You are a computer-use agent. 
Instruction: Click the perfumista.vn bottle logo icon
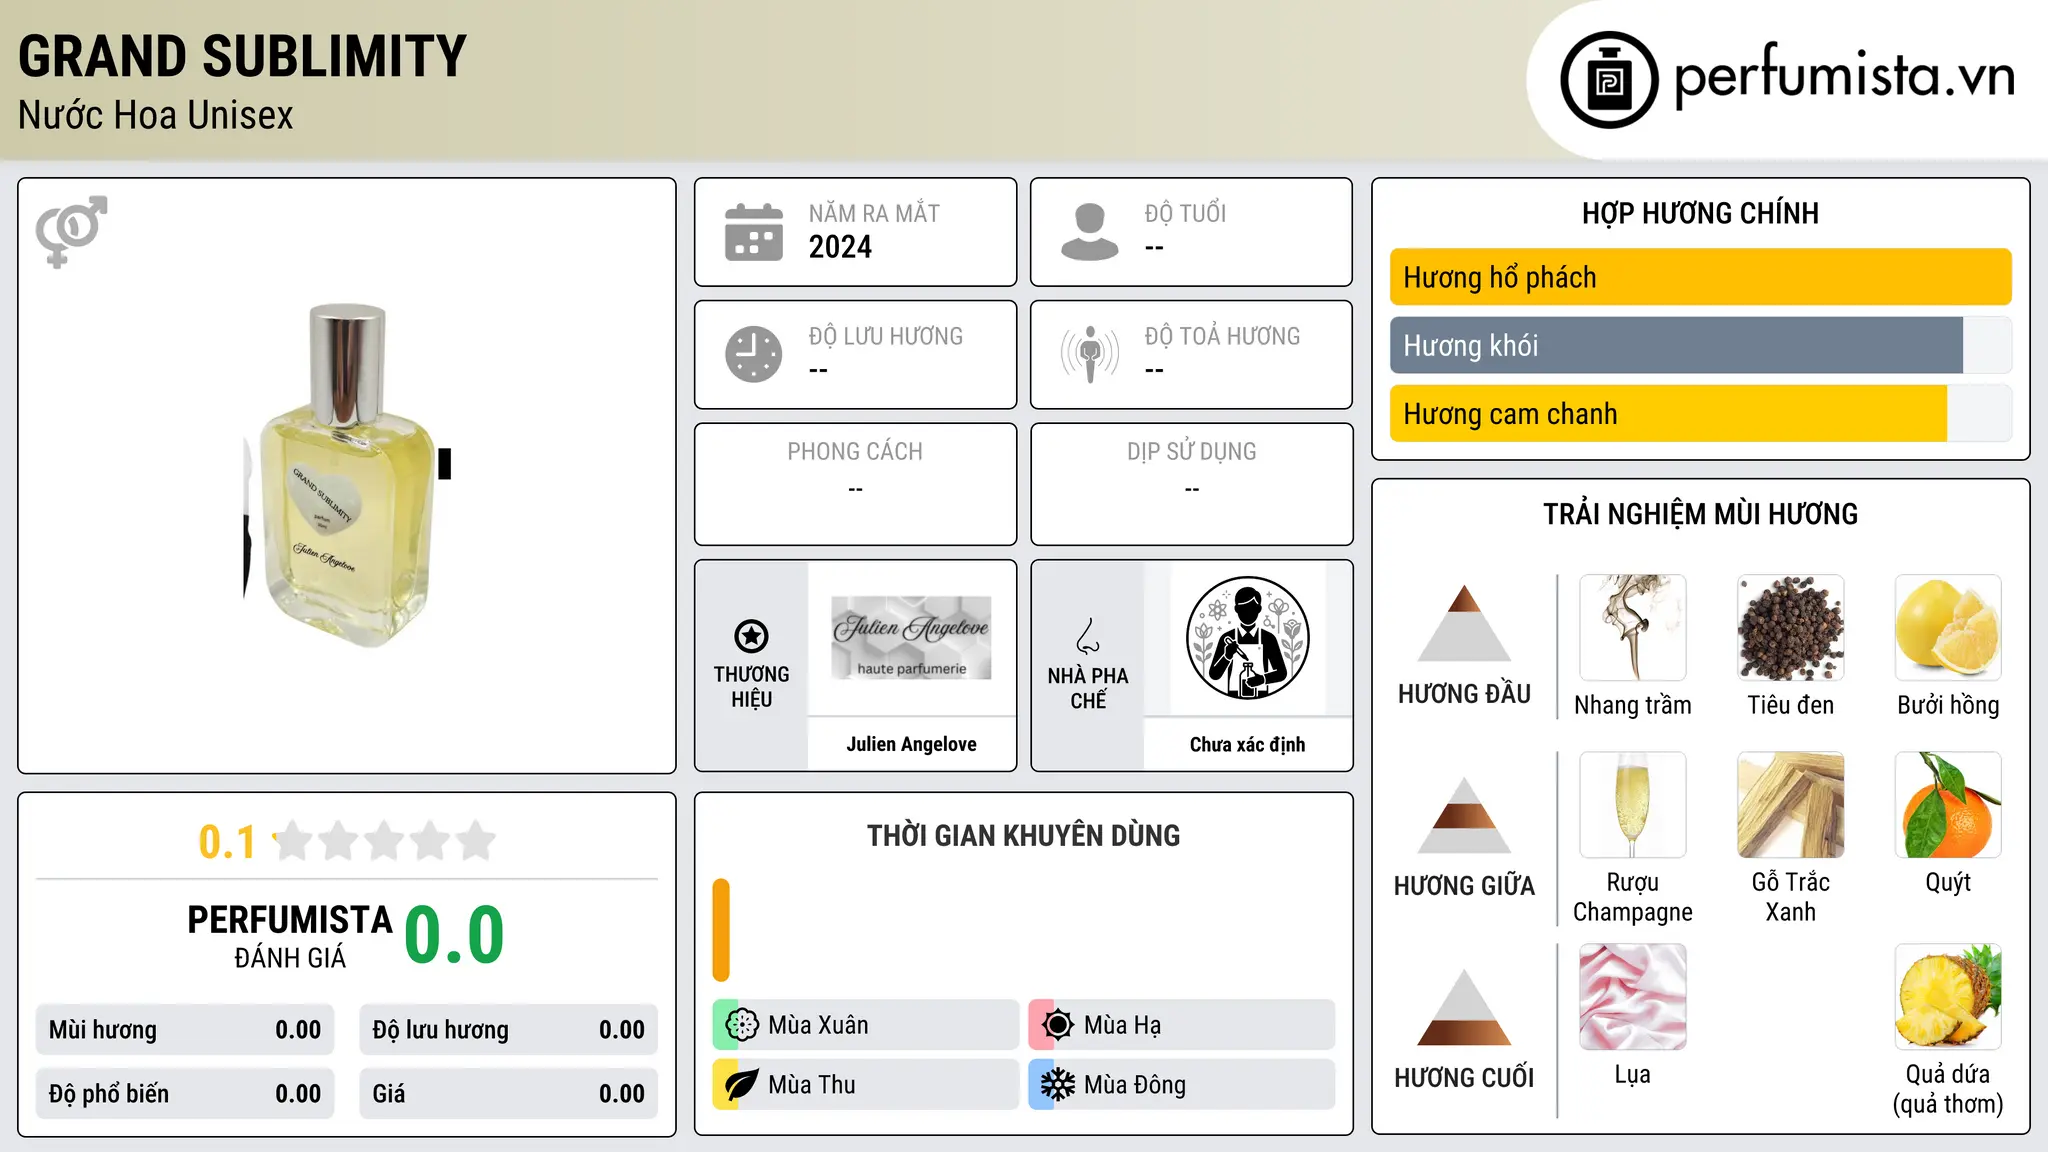coord(1609,80)
